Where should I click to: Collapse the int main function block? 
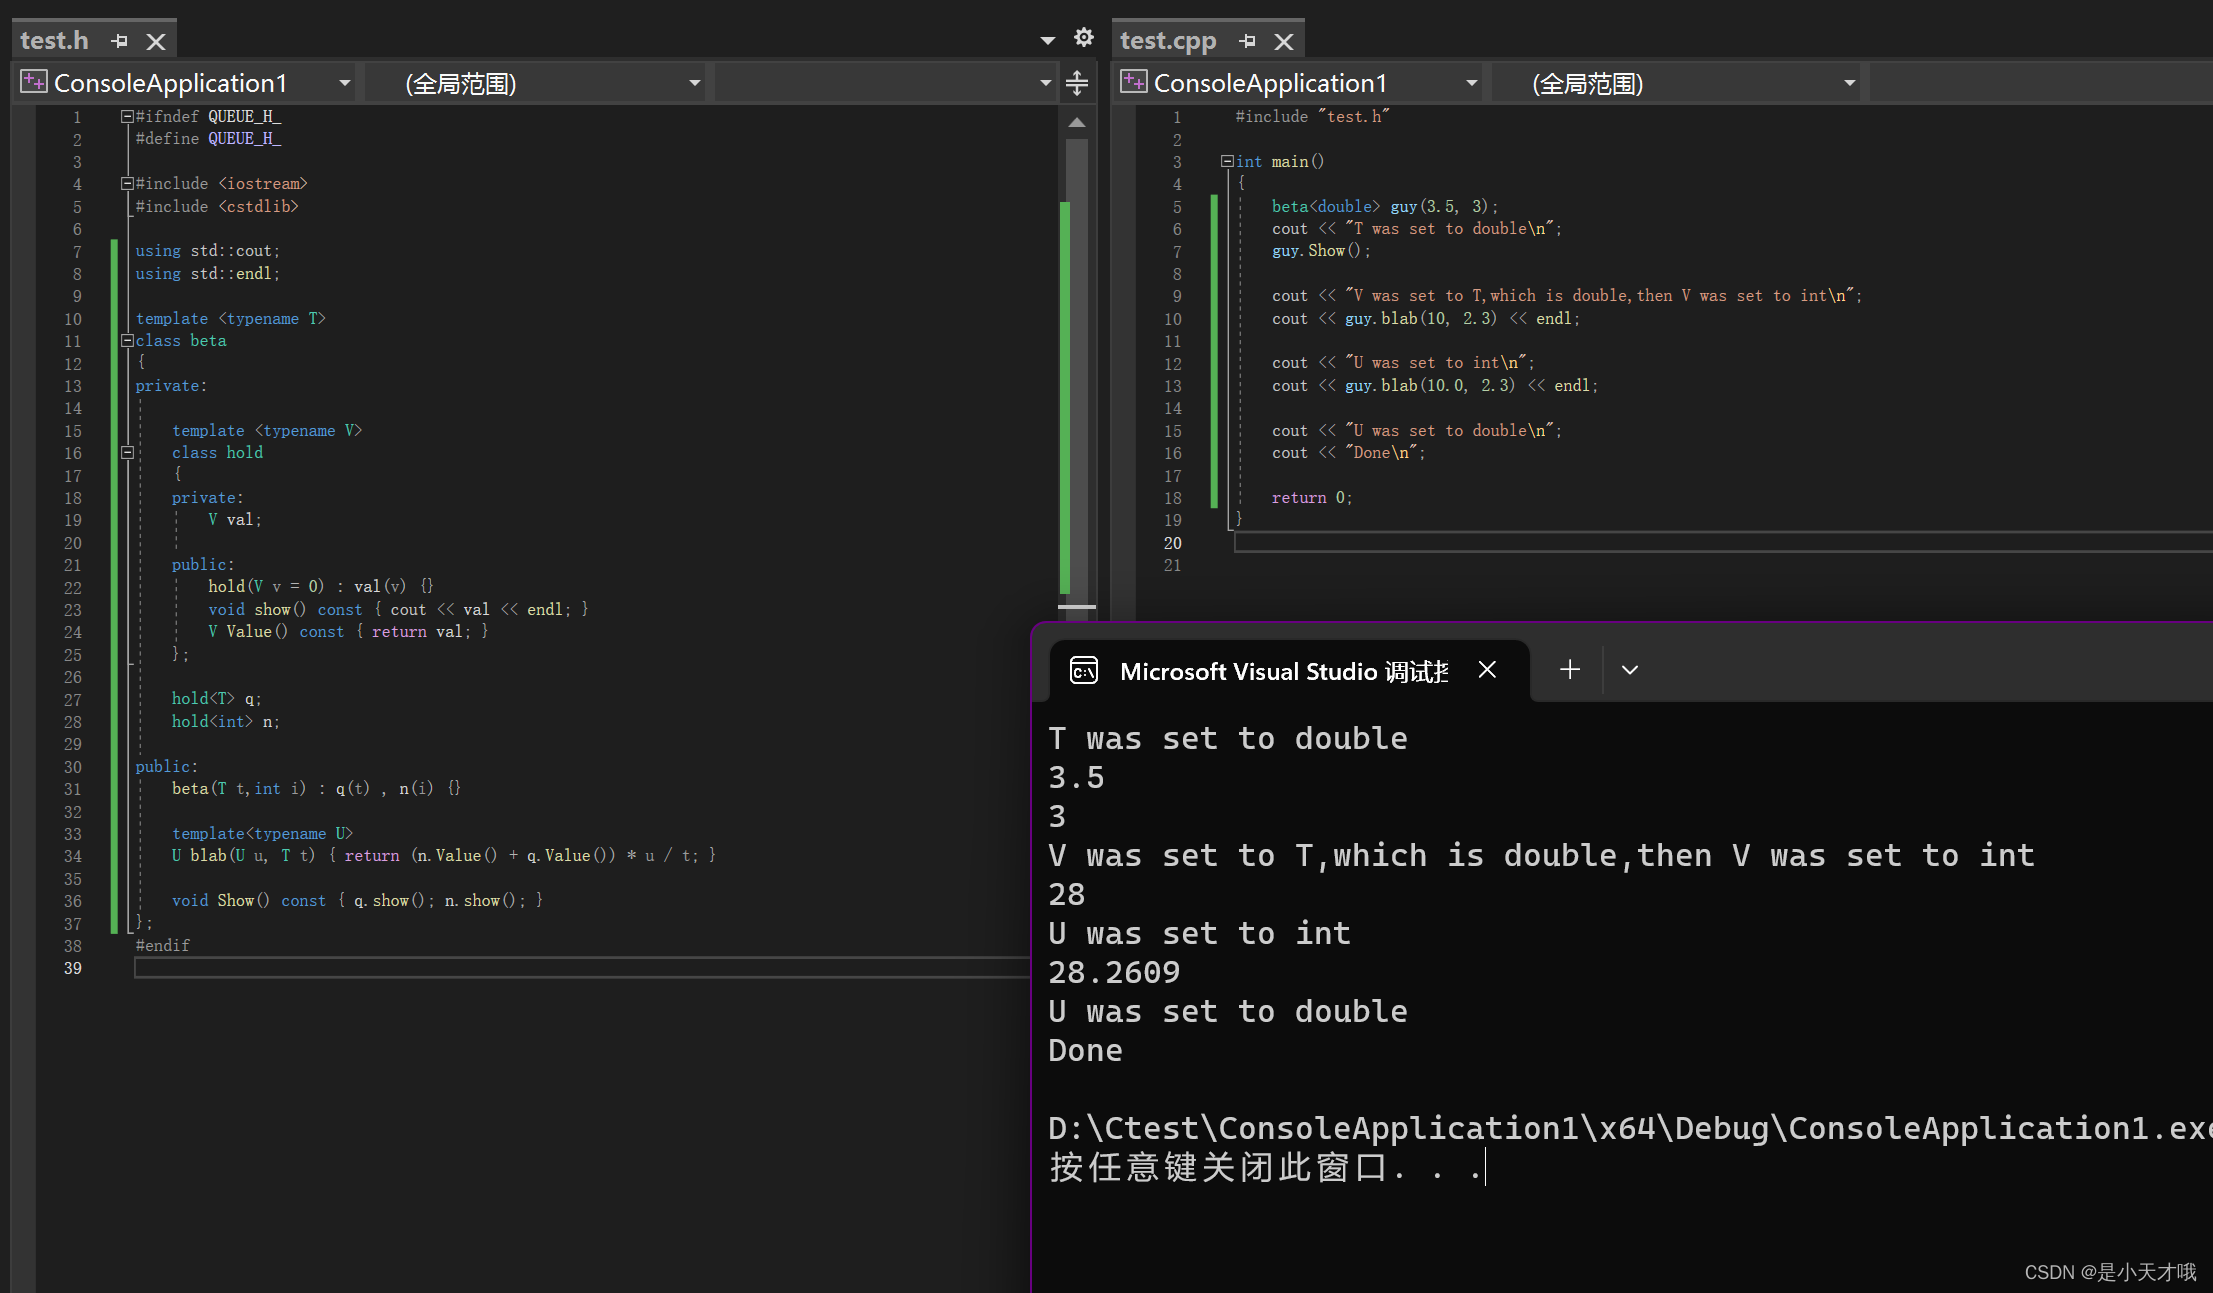tap(1226, 161)
